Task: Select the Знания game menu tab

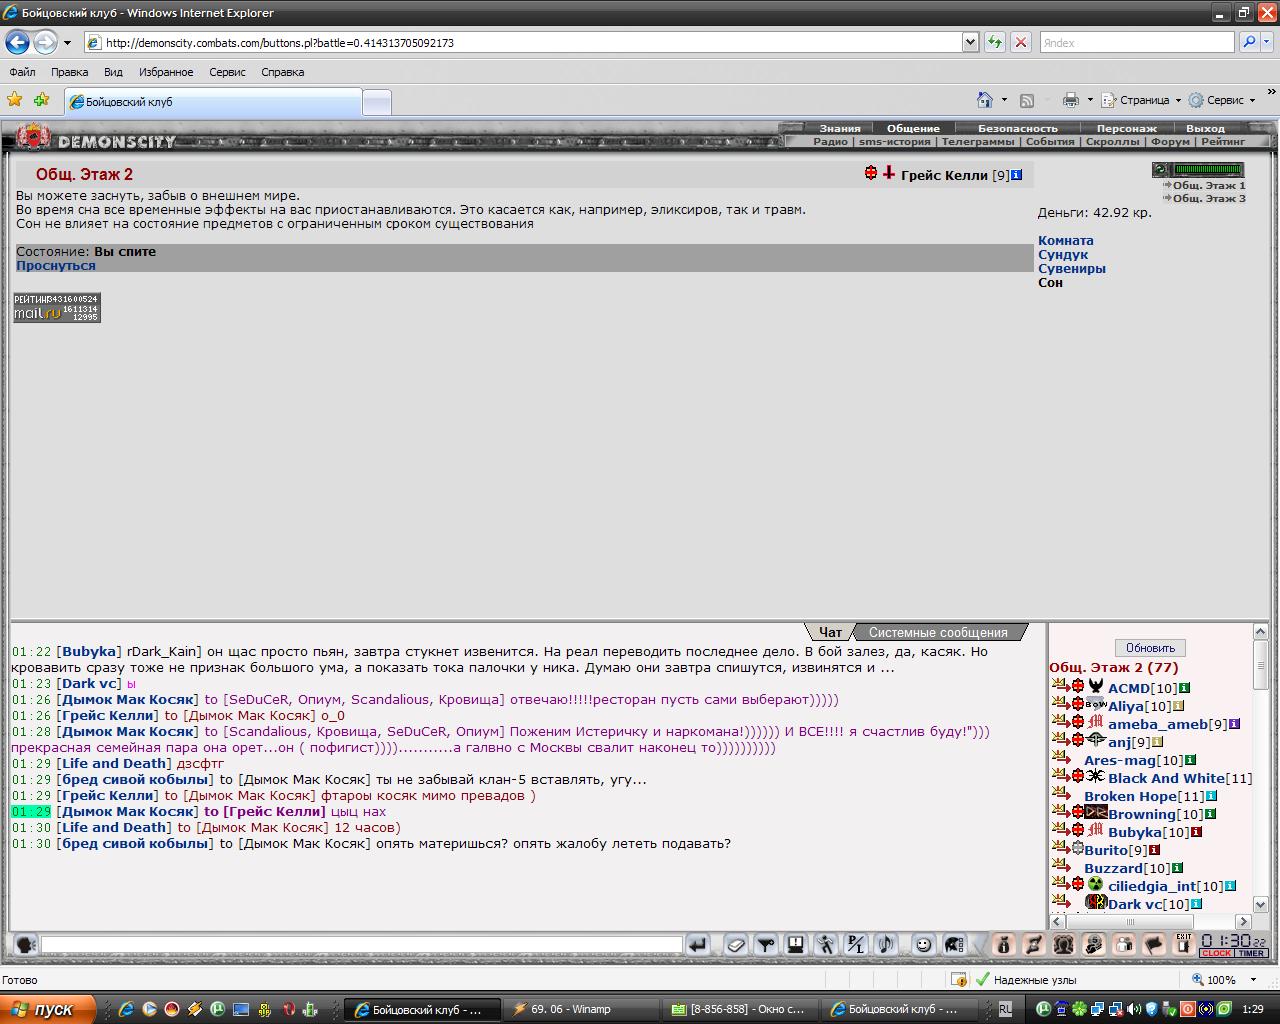Action: (x=840, y=128)
